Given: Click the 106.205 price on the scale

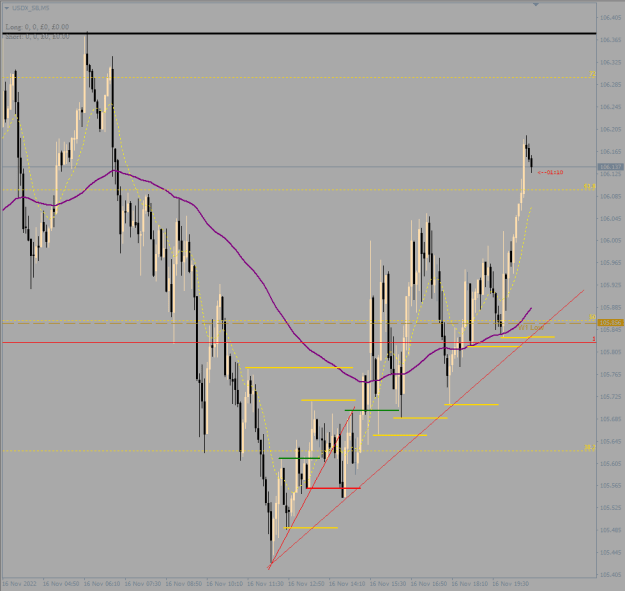Looking at the screenshot, I should coord(610,129).
